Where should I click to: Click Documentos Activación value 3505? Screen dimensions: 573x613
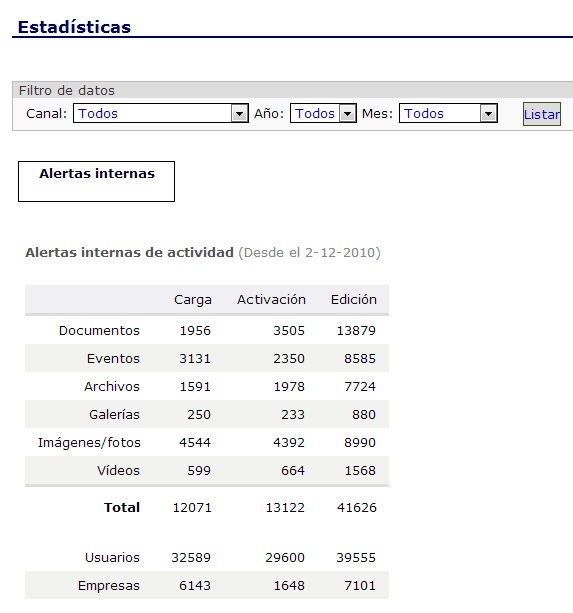click(x=289, y=331)
